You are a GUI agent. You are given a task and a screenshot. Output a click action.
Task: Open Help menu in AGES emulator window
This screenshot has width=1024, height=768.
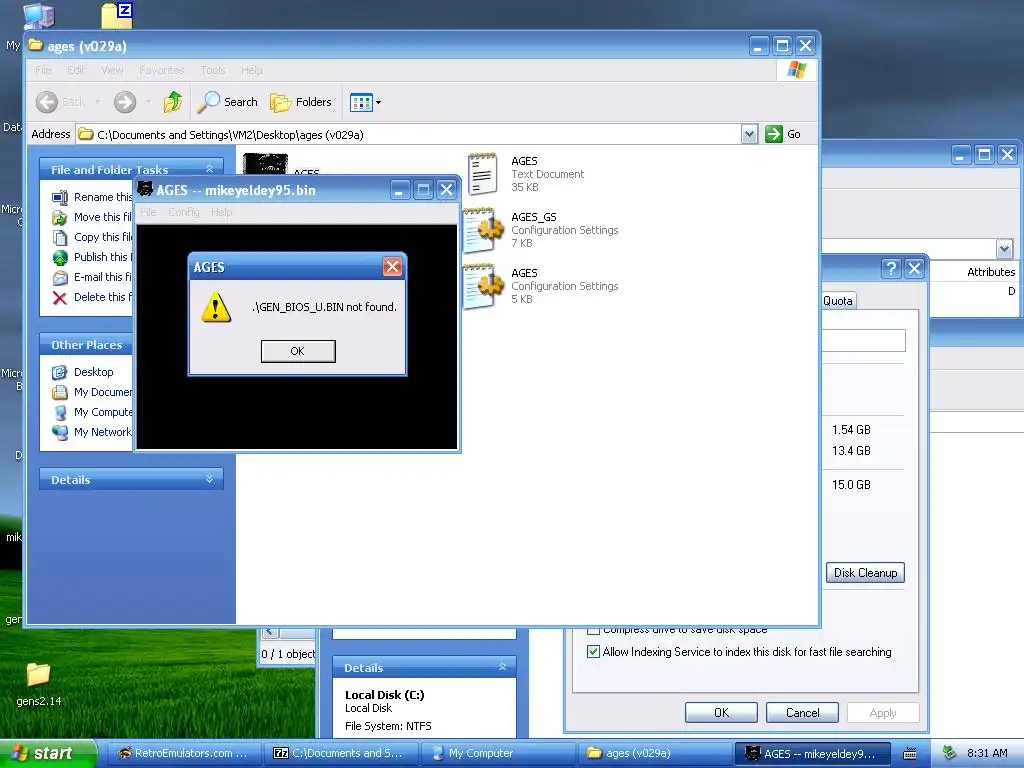coord(221,212)
